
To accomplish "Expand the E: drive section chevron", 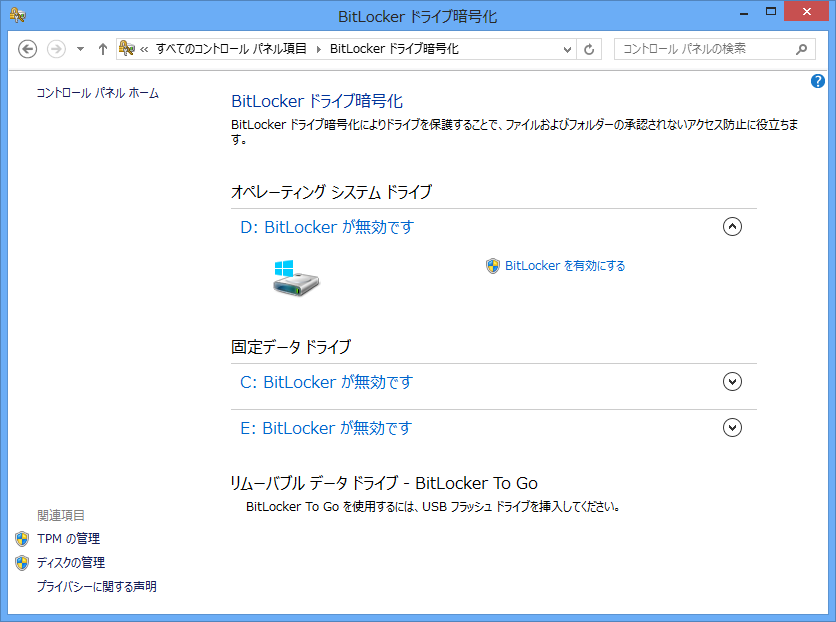I will point(732,427).
